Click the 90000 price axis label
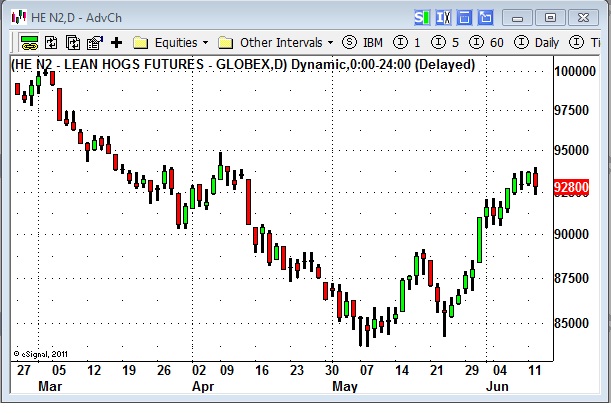The height and width of the screenshot is (414, 611). point(571,234)
